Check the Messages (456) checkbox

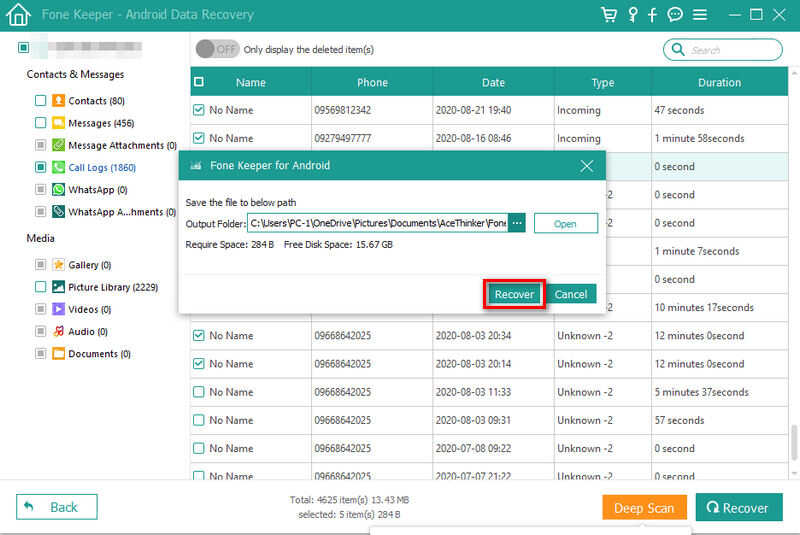click(x=40, y=123)
